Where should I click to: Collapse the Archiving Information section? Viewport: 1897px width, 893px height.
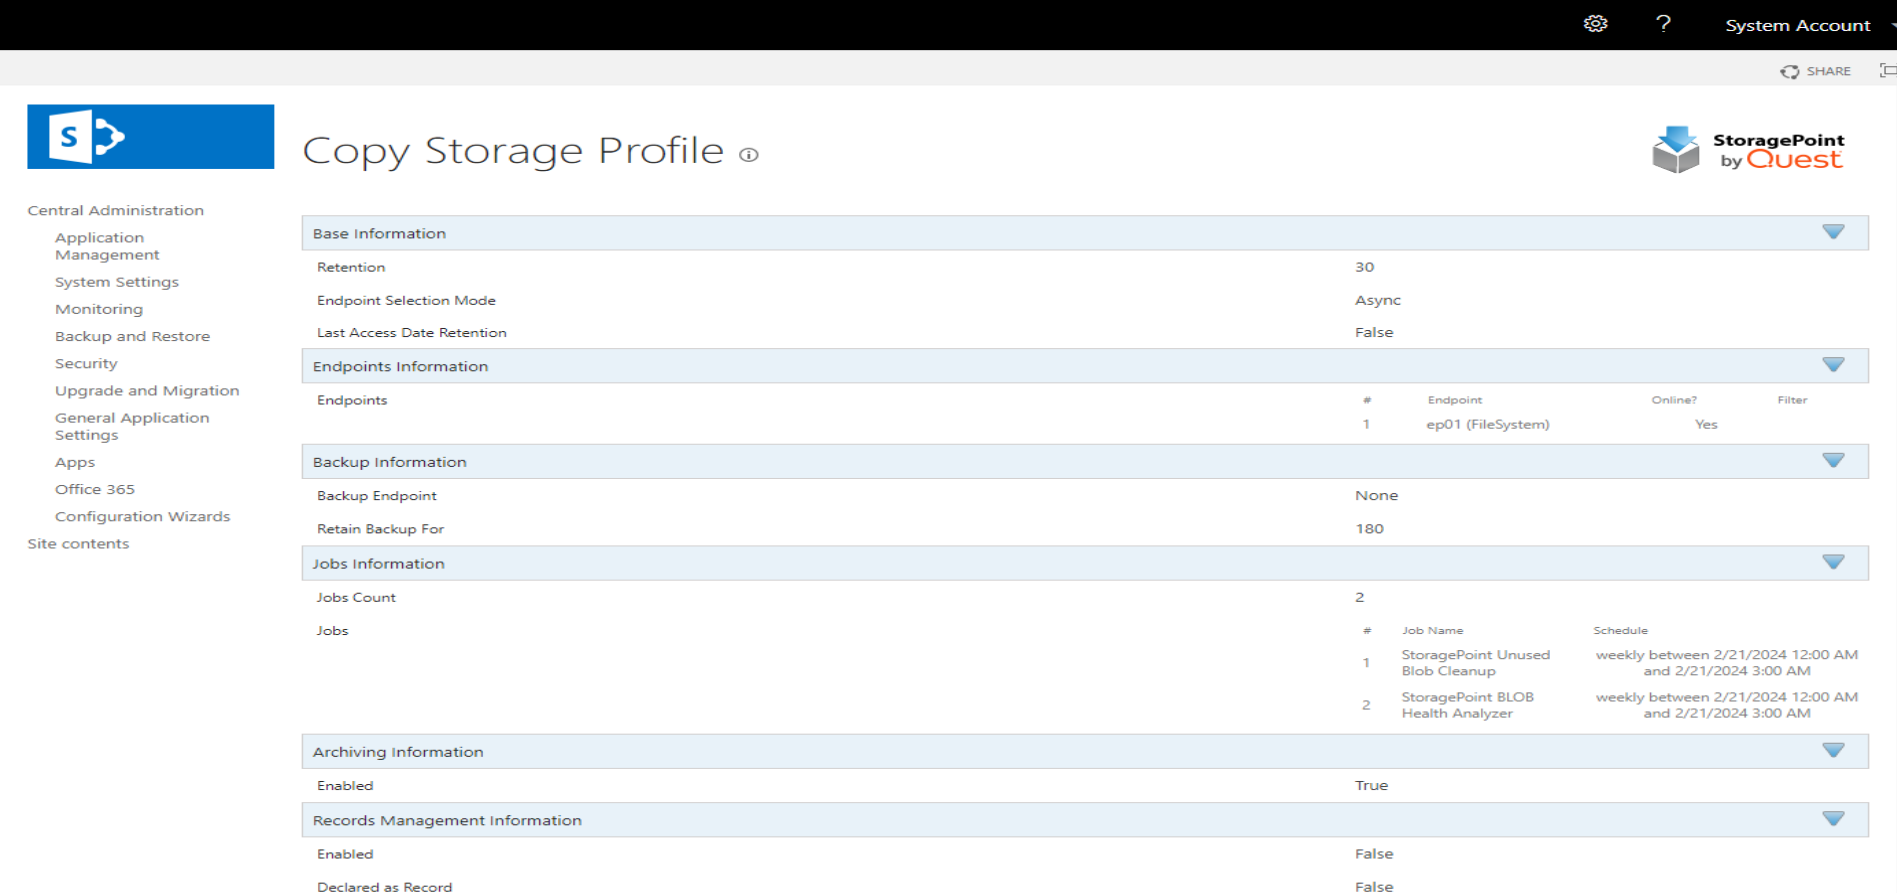(x=1833, y=750)
